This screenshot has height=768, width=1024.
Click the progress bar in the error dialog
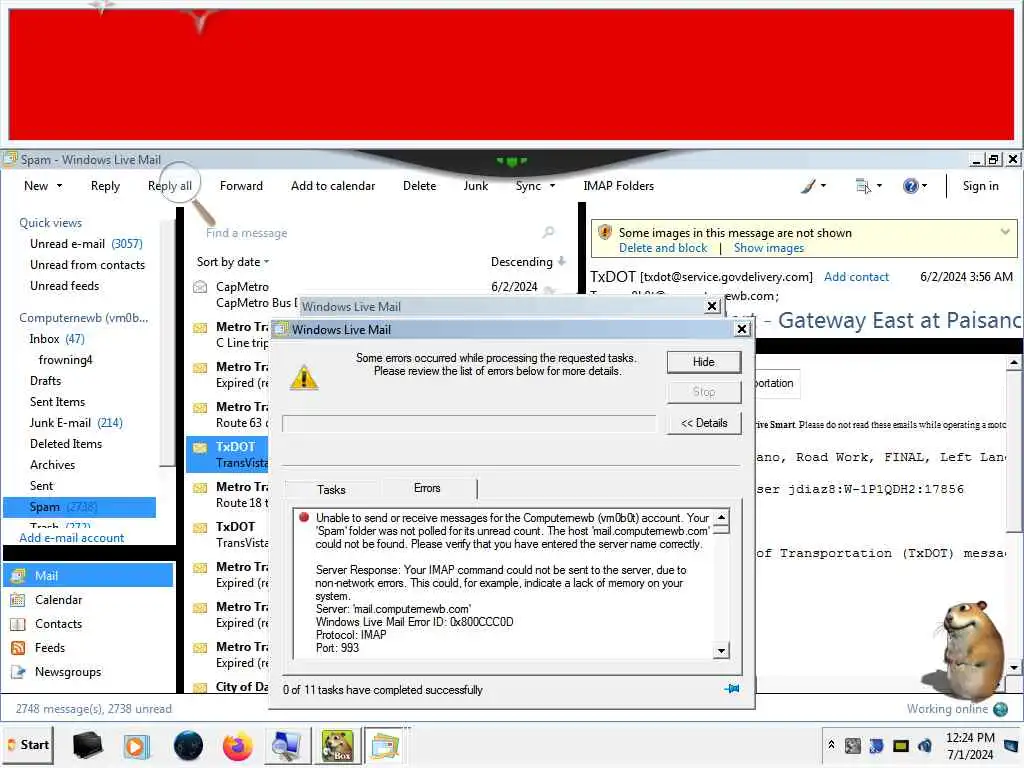tap(469, 423)
